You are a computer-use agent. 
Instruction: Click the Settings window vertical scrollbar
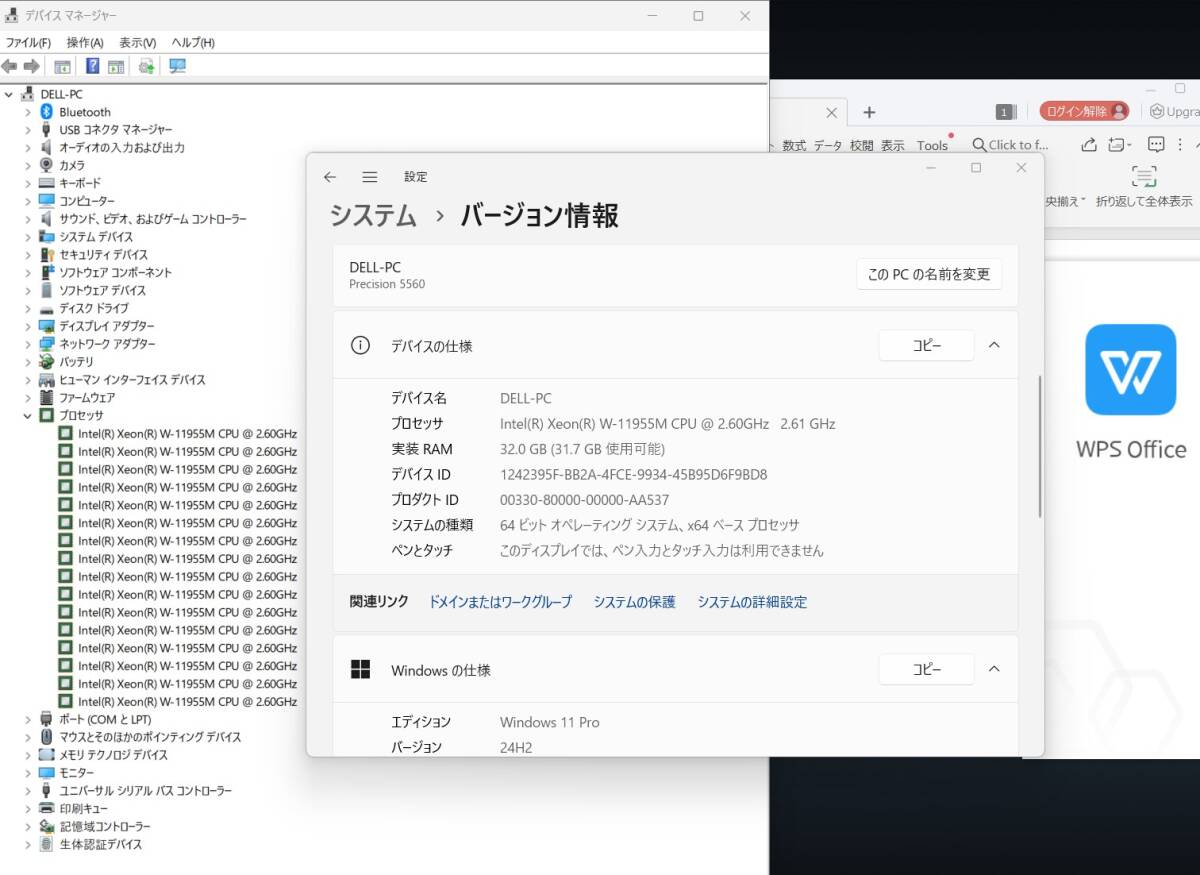[x=1040, y=447]
